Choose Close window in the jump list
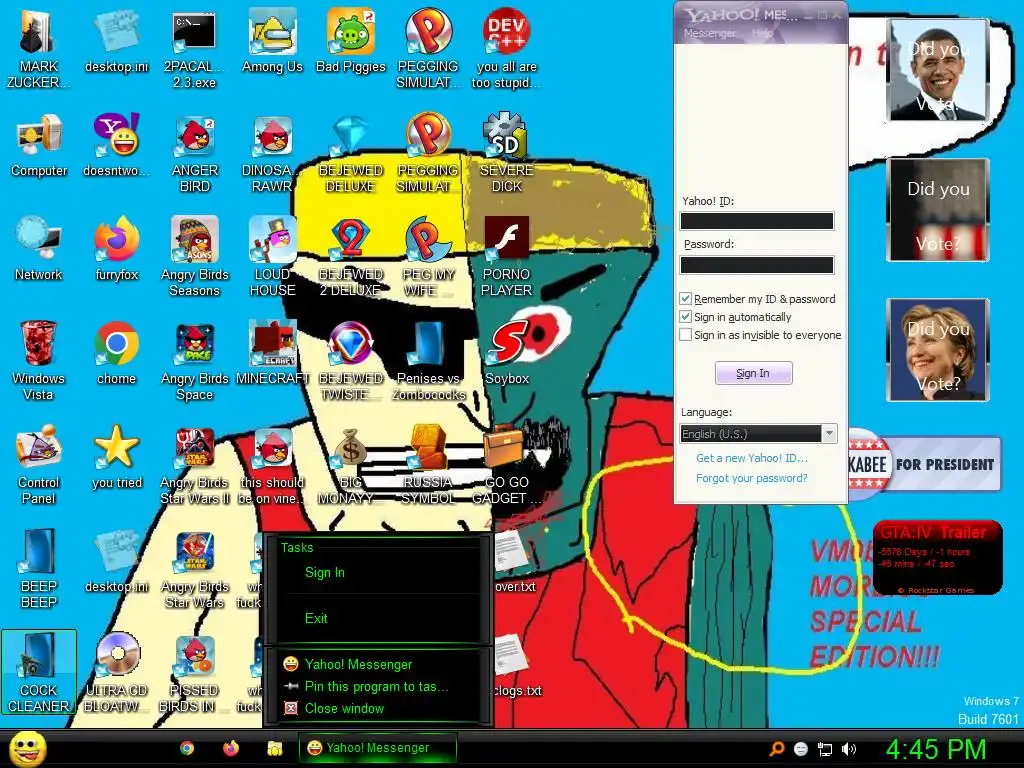 pyautogui.click(x=344, y=708)
